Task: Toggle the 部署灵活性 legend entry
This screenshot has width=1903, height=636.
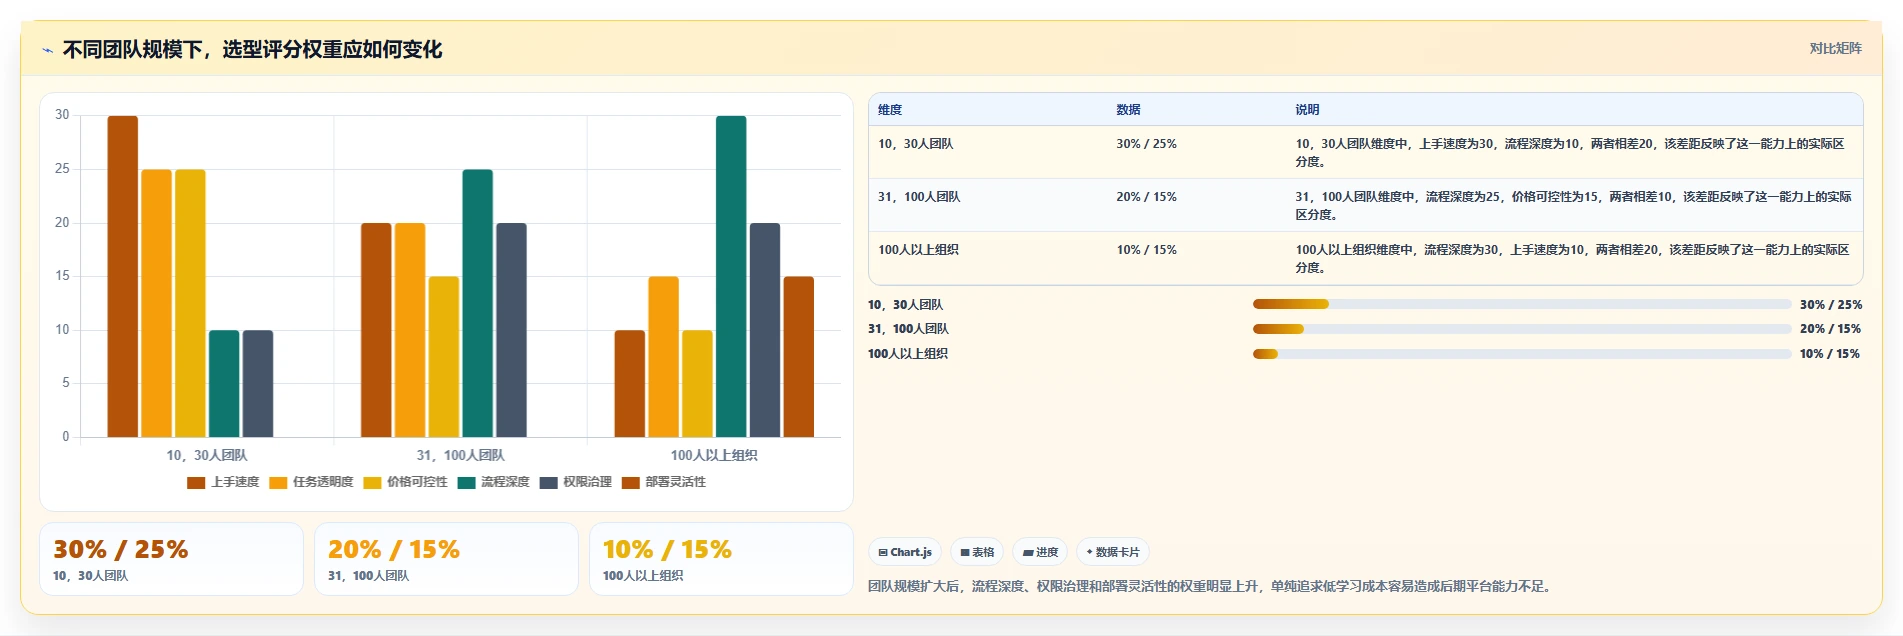Action: [663, 482]
